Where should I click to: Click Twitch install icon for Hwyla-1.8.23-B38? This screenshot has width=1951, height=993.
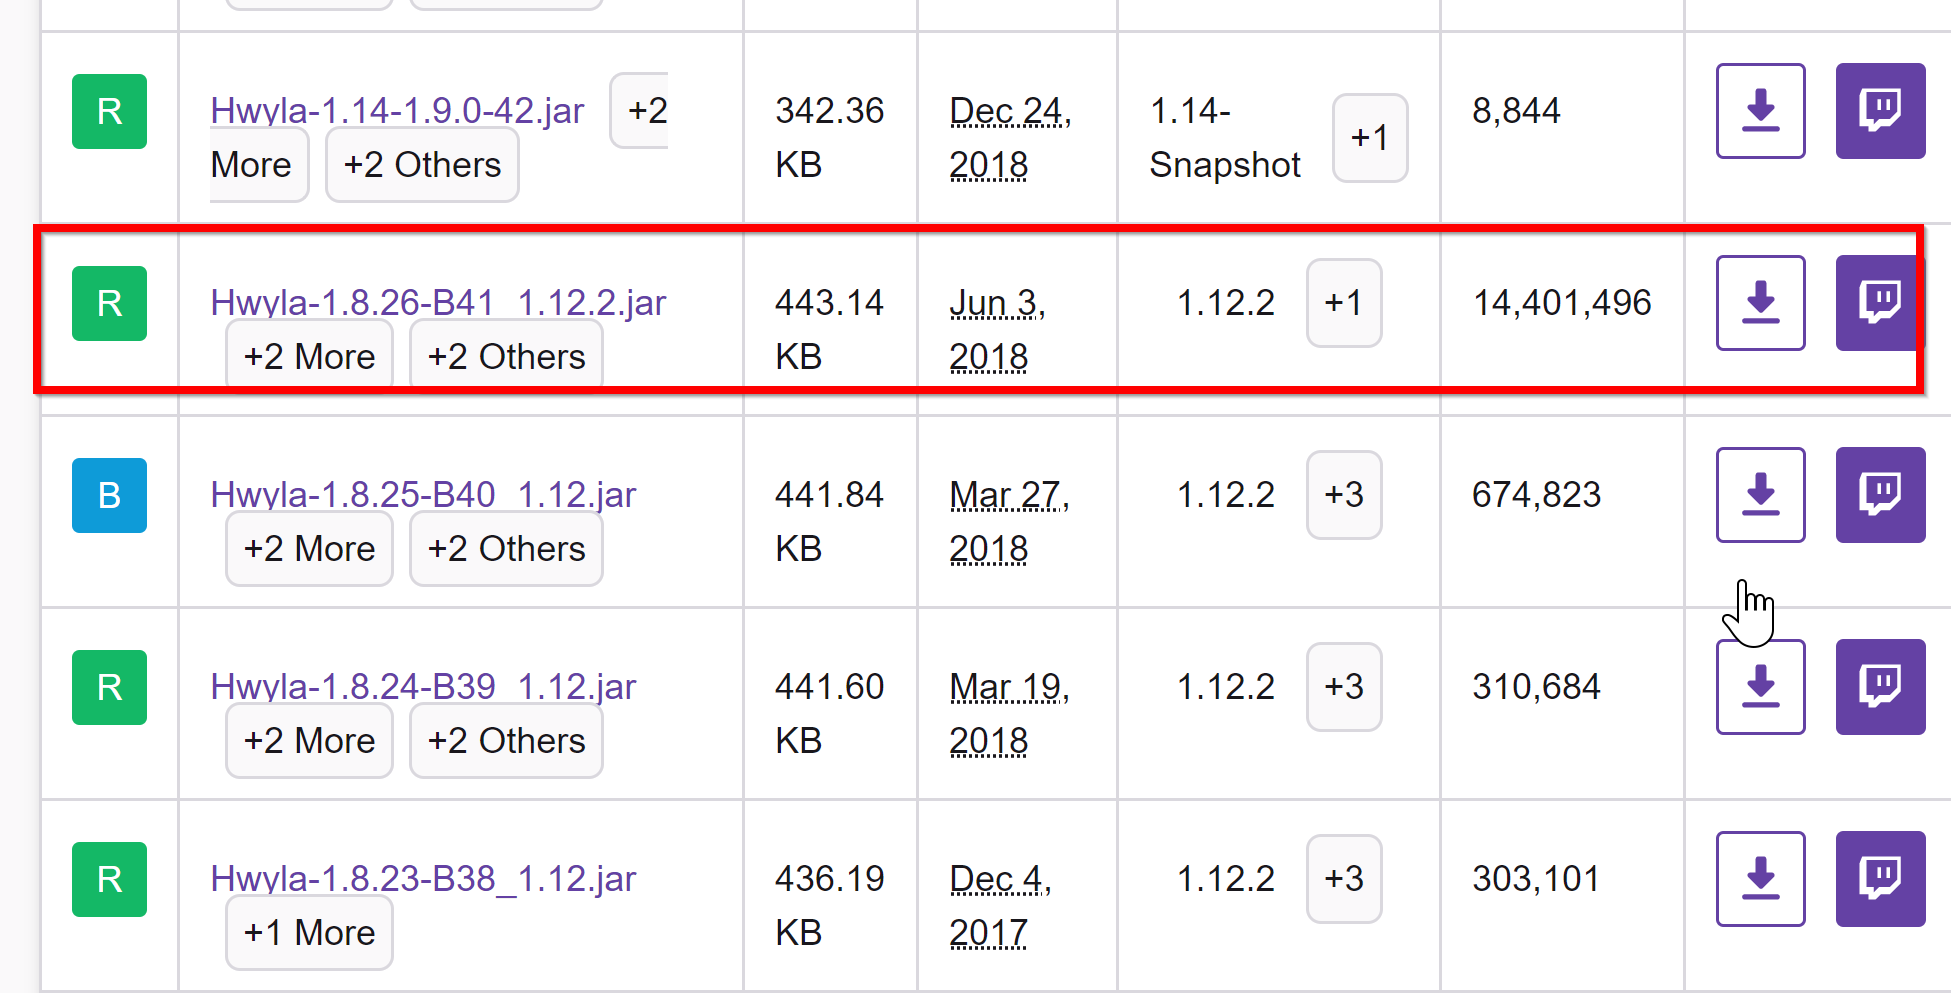1879,879
